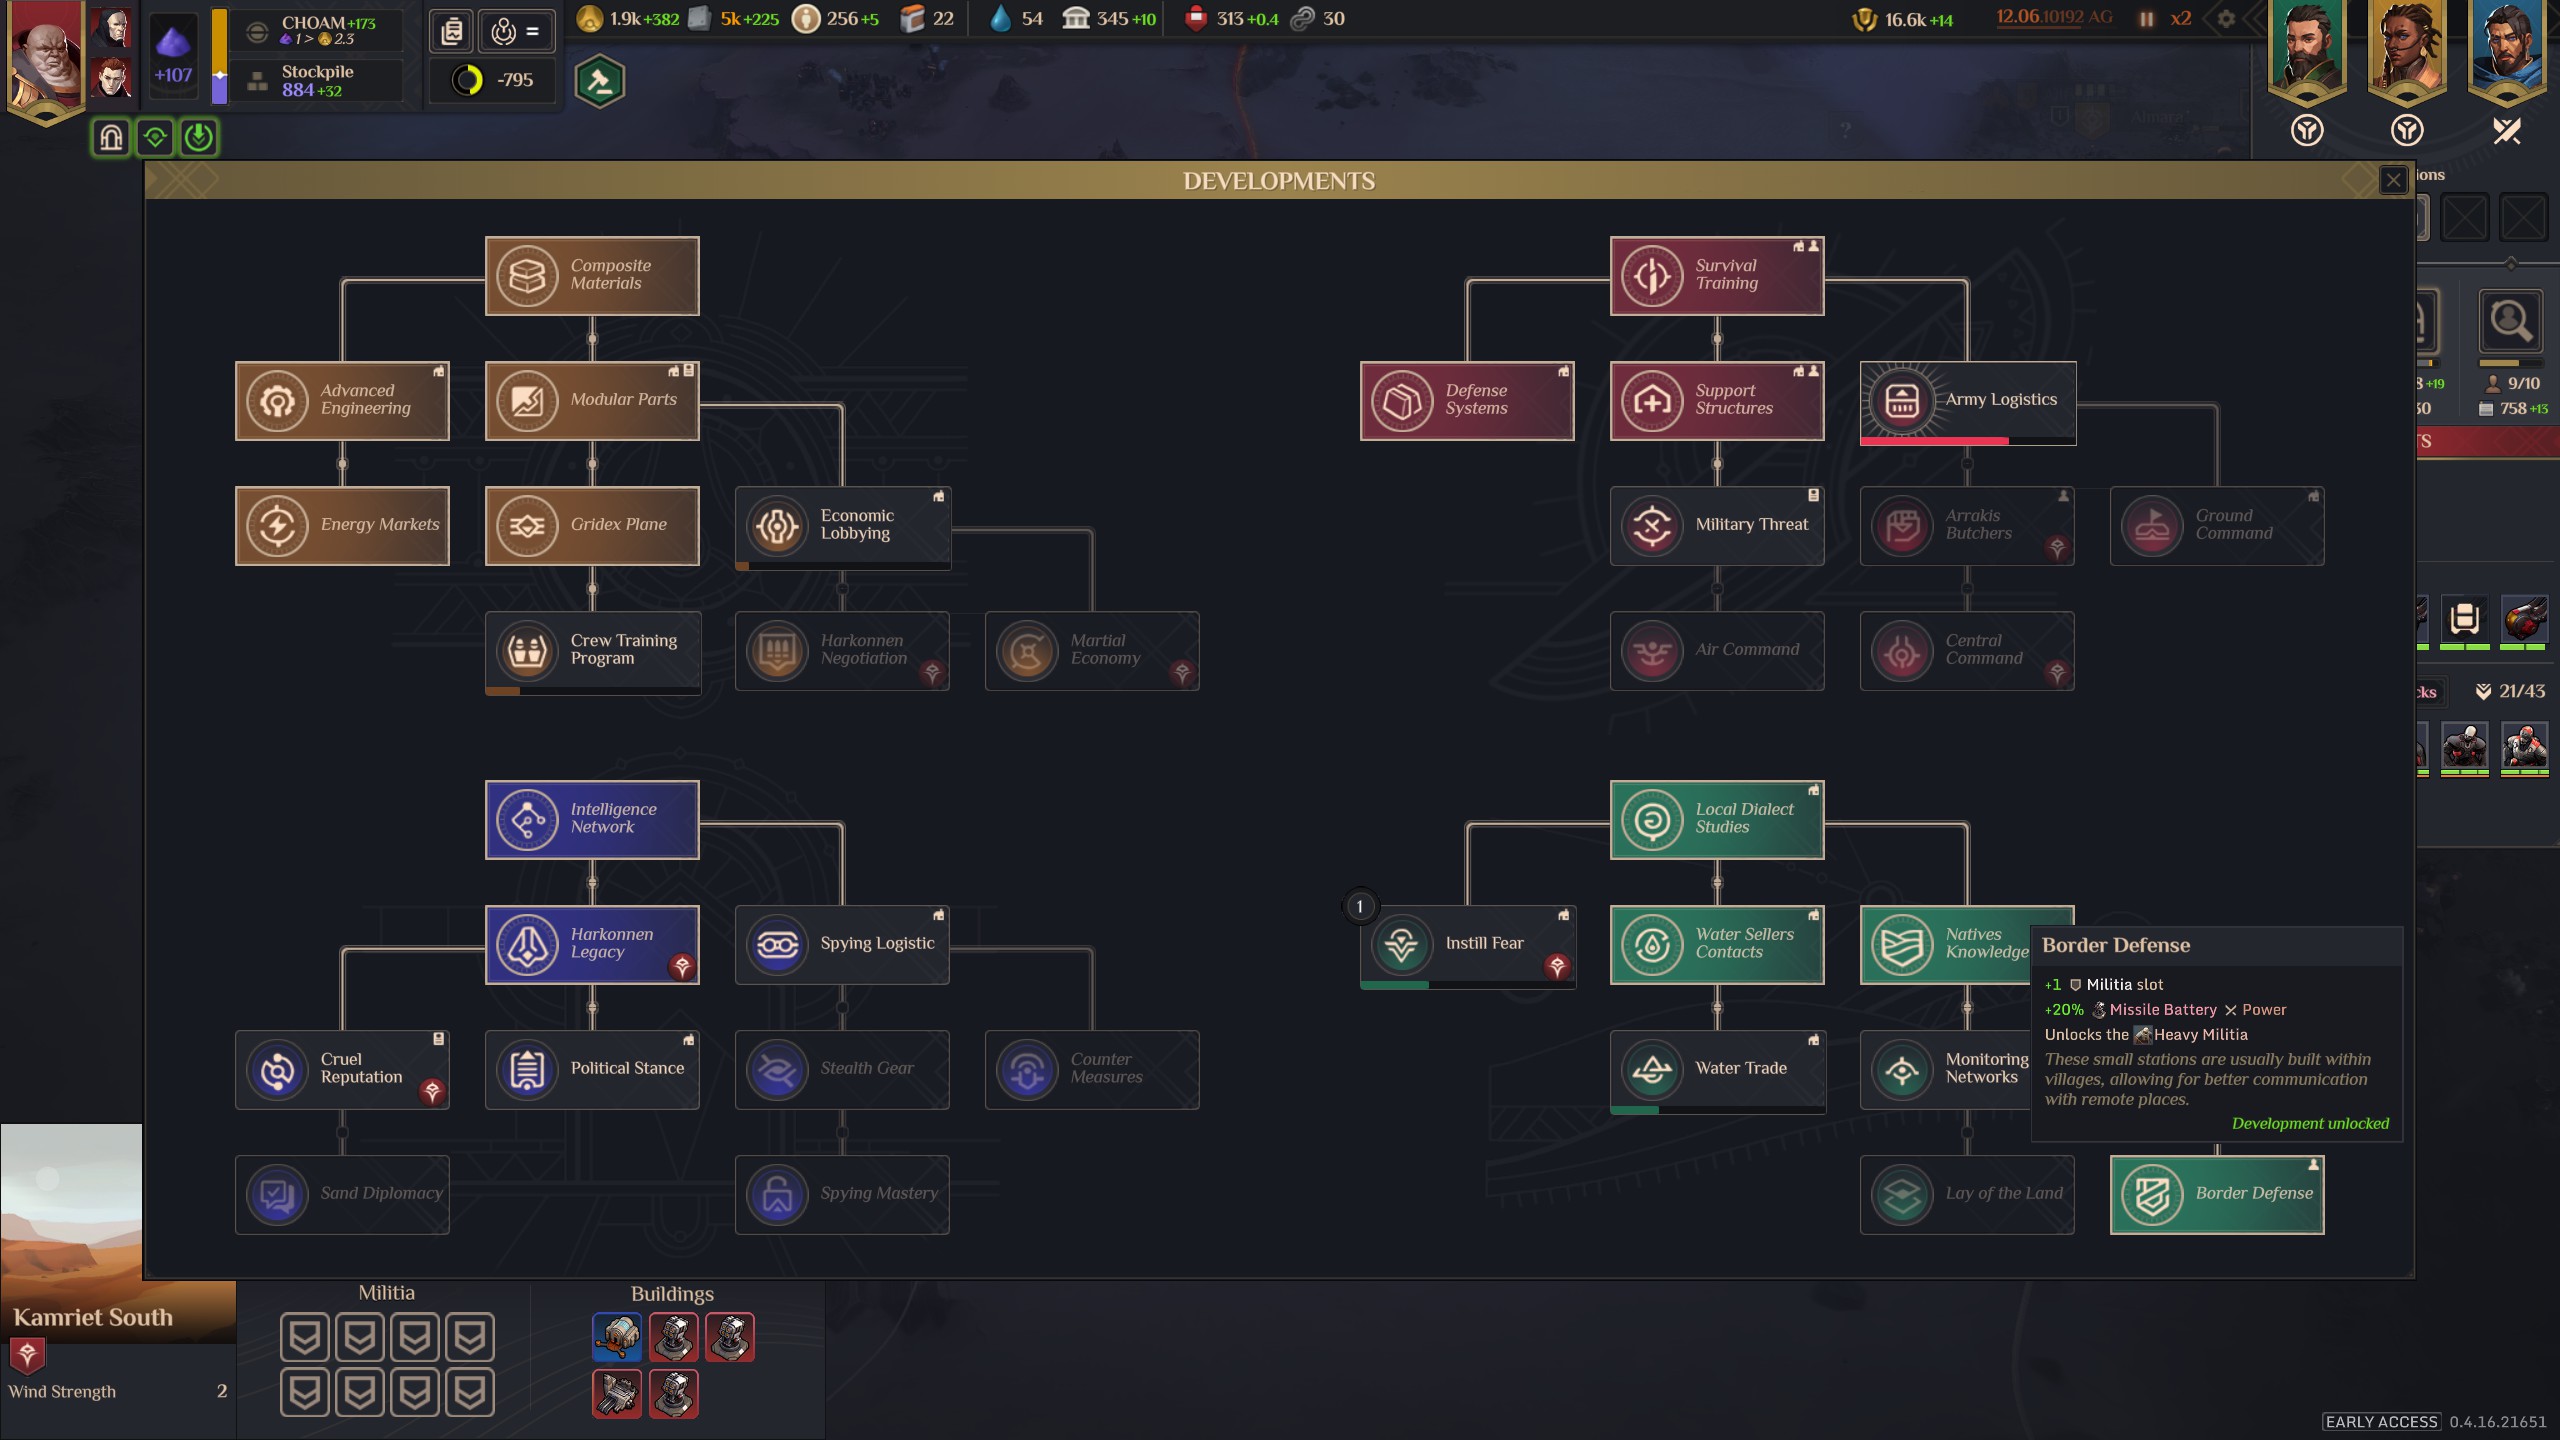Click the Local Dialect Studies icon

[1652, 820]
